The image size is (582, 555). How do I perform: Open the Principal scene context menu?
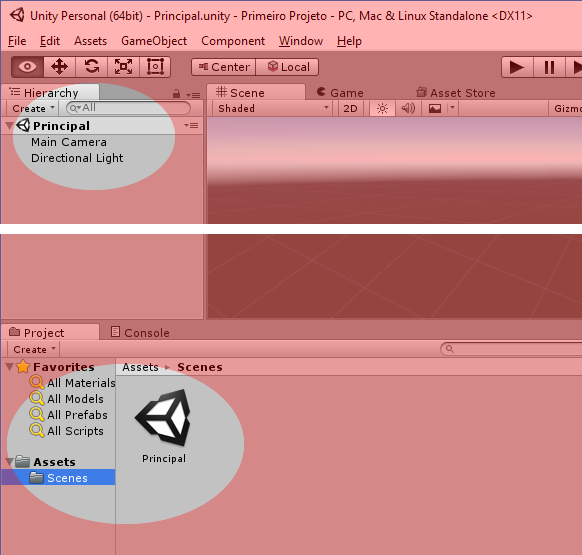[192, 125]
